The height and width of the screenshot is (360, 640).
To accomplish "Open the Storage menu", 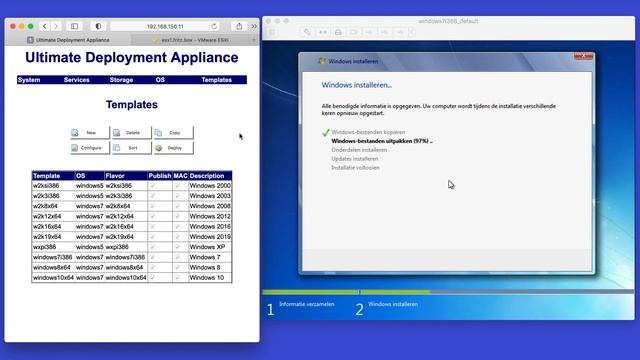I will tap(121, 80).
